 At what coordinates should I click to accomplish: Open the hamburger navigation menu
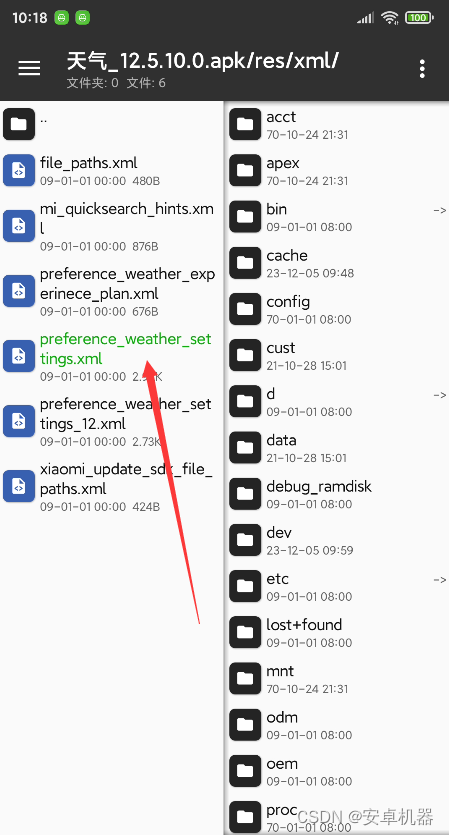coord(29,68)
